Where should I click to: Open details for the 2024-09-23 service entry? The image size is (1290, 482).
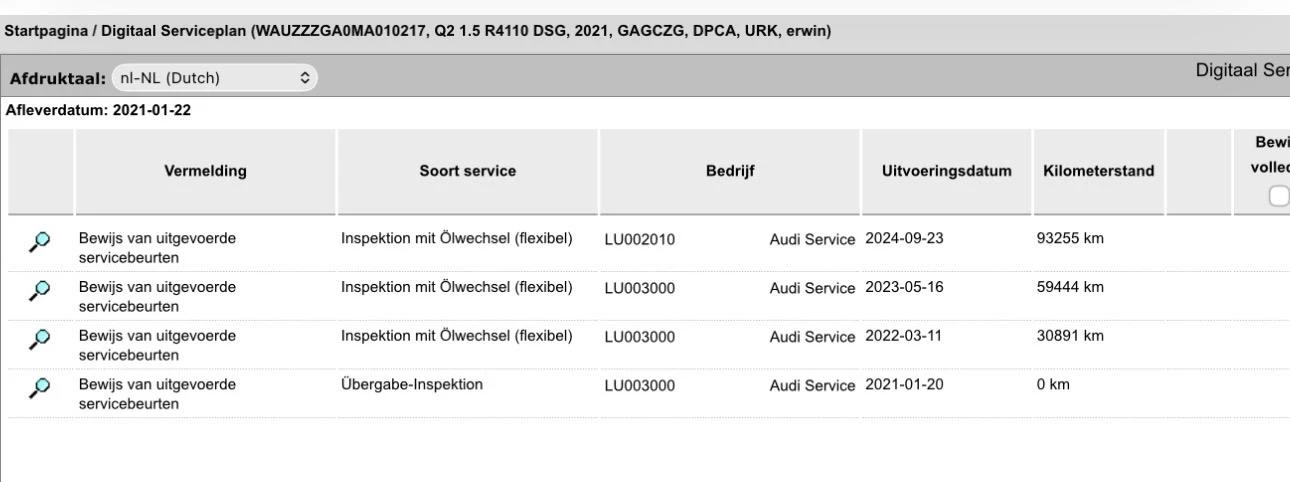40,241
